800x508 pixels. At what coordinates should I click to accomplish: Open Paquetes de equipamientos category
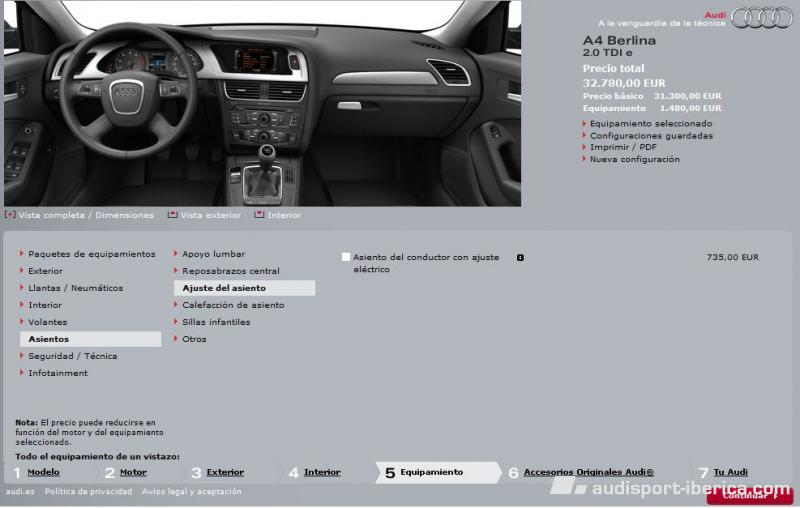click(x=91, y=254)
